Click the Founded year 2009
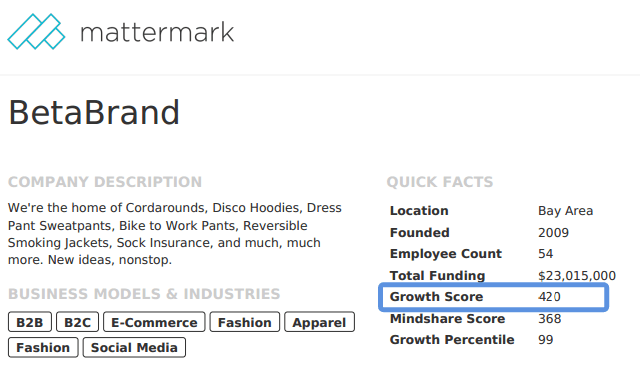This screenshot has width=641, height=371. (553, 233)
